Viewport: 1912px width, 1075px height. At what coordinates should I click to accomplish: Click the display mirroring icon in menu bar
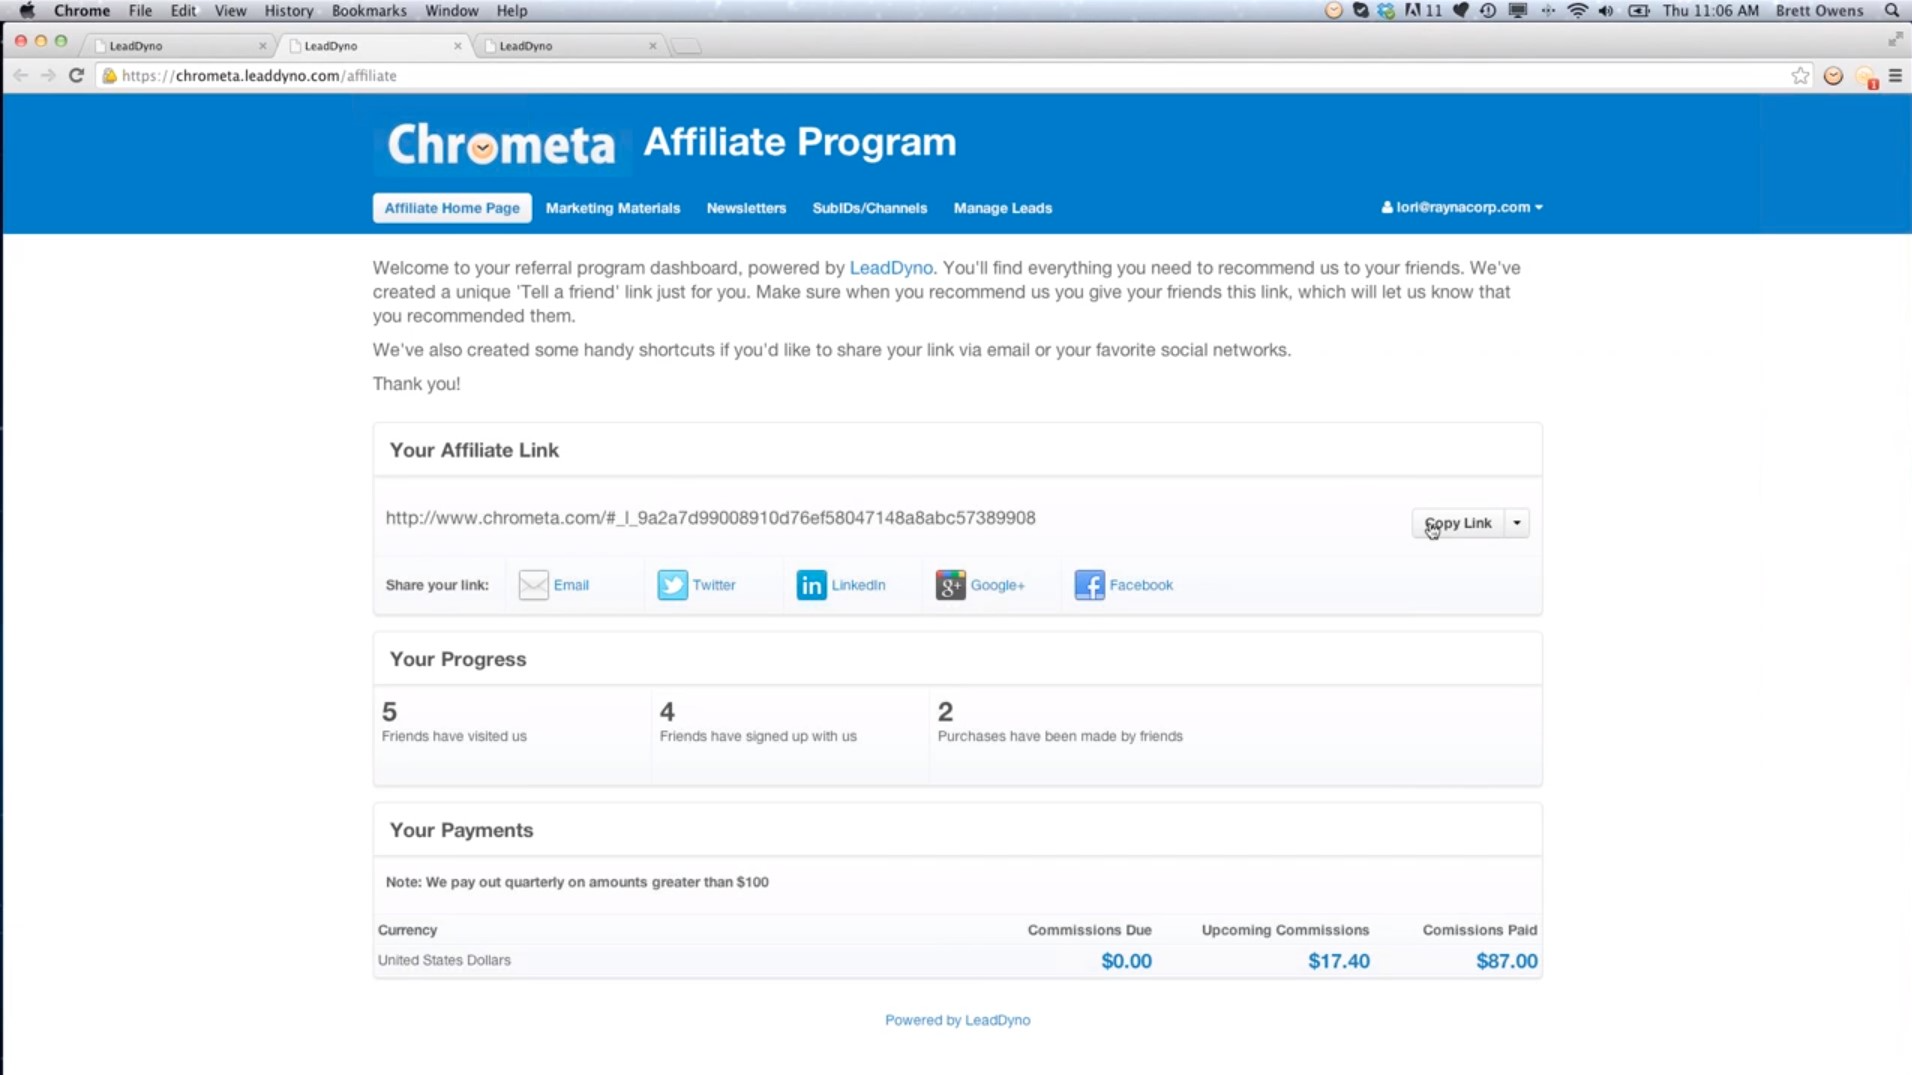click(1518, 11)
